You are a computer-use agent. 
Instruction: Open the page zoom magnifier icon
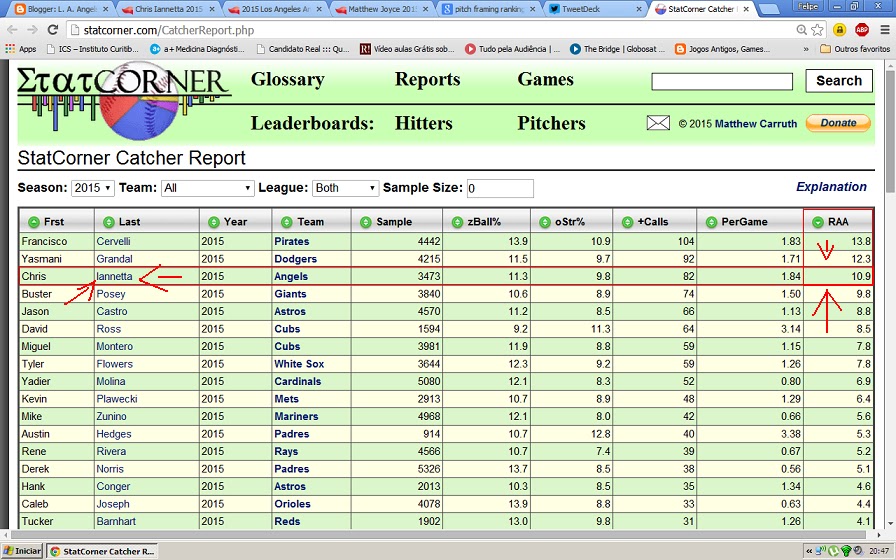click(x=802, y=30)
